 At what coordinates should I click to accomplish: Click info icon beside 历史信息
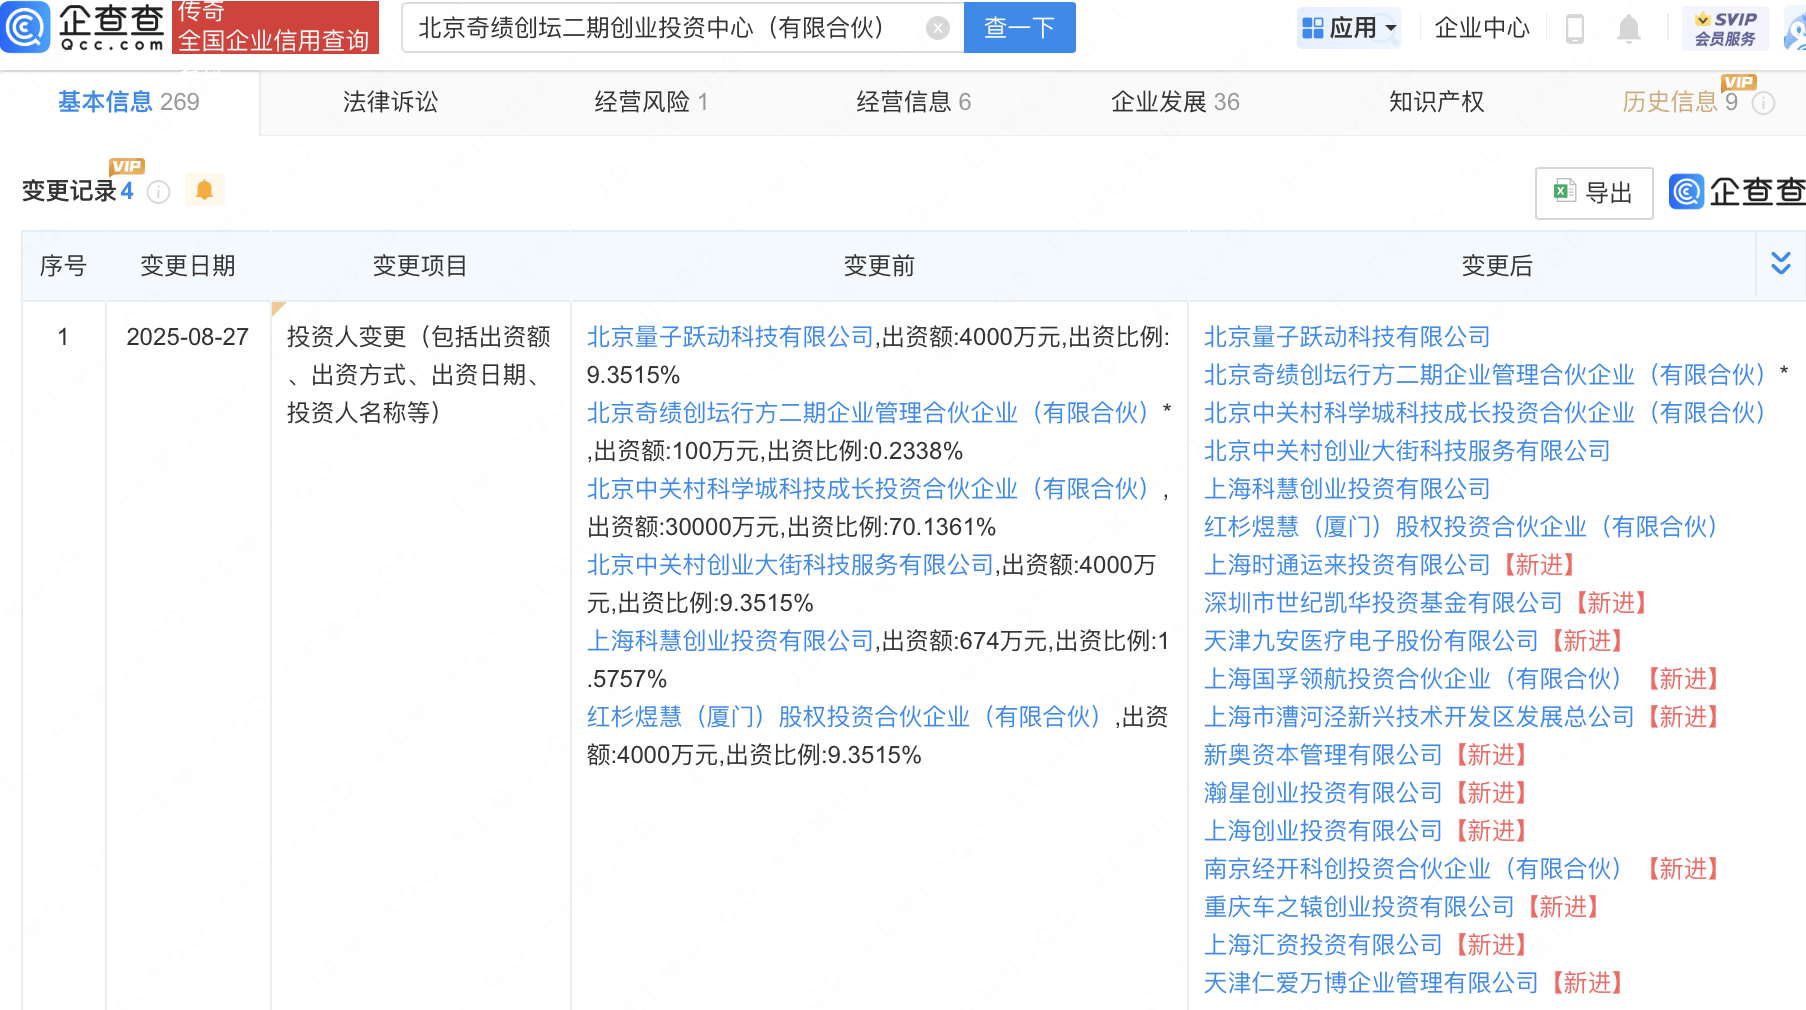click(1764, 103)
